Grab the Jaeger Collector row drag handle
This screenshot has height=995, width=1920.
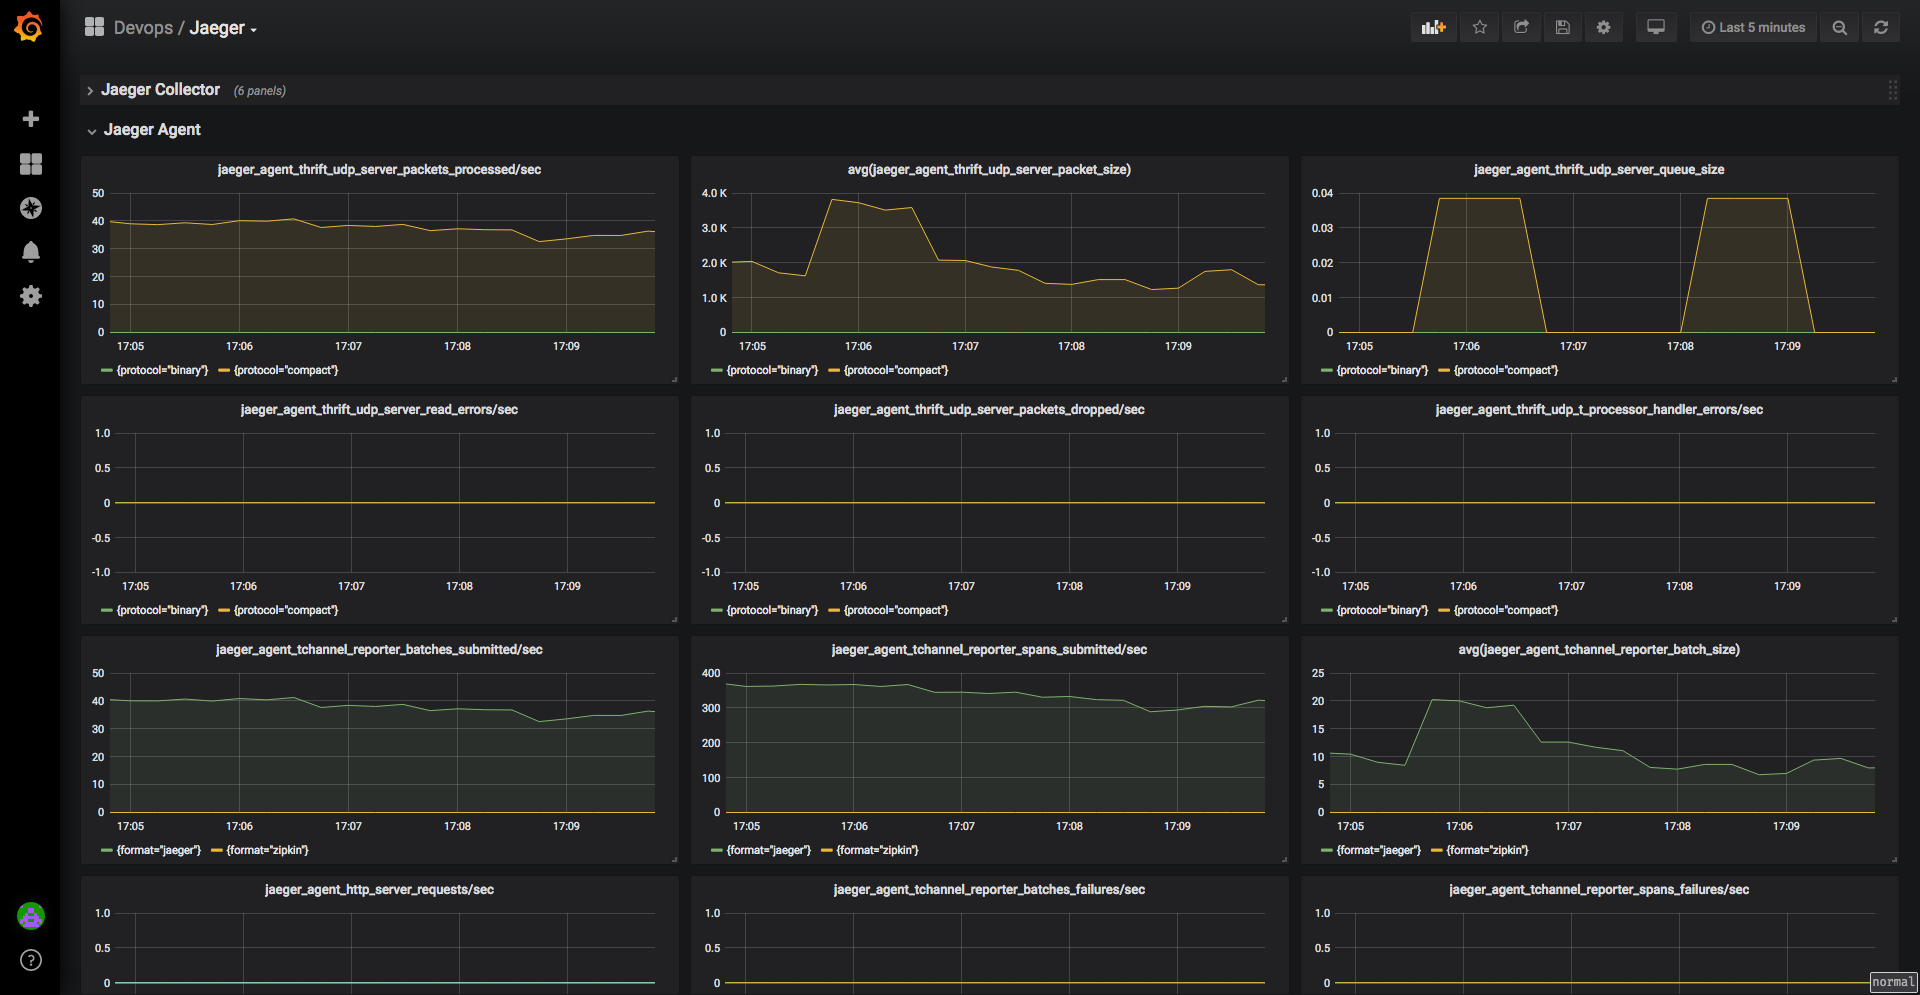[x=1892, y=90]
